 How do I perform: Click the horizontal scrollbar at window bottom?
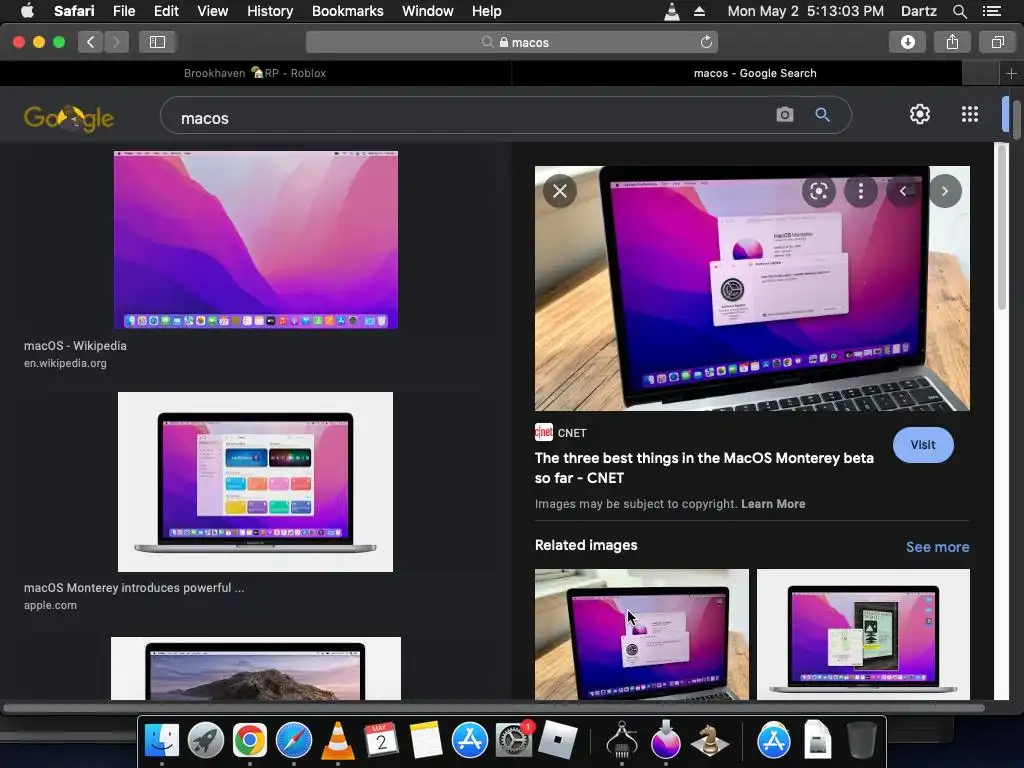494,707
